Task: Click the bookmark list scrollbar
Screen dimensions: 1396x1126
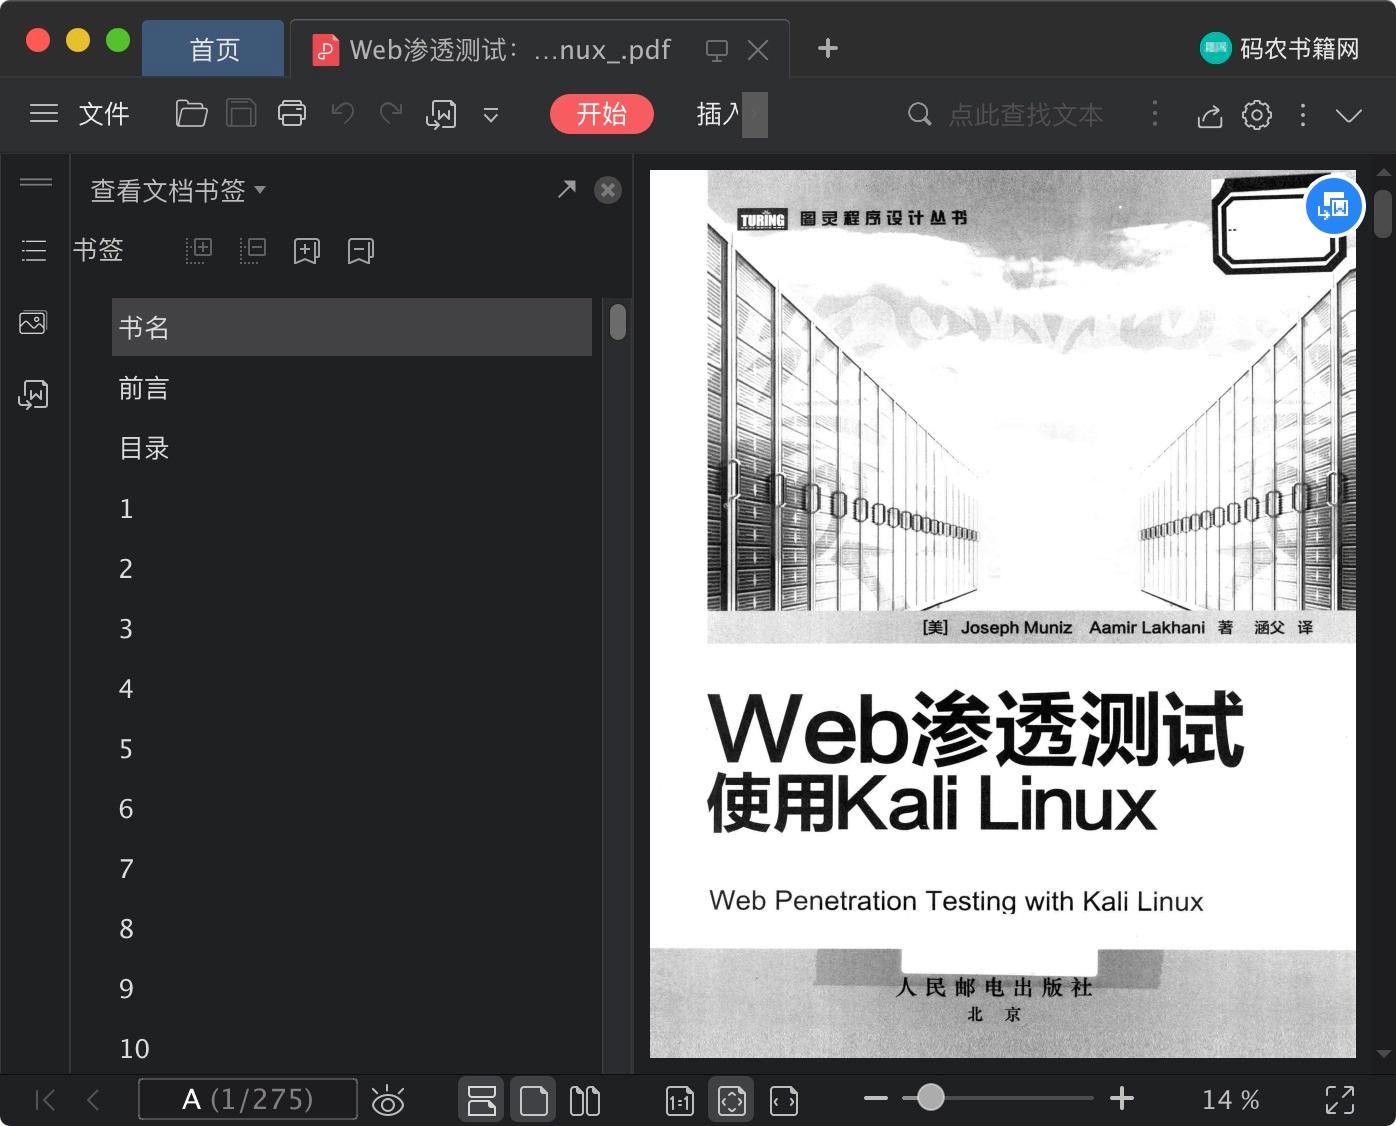Action: (618, 322)
